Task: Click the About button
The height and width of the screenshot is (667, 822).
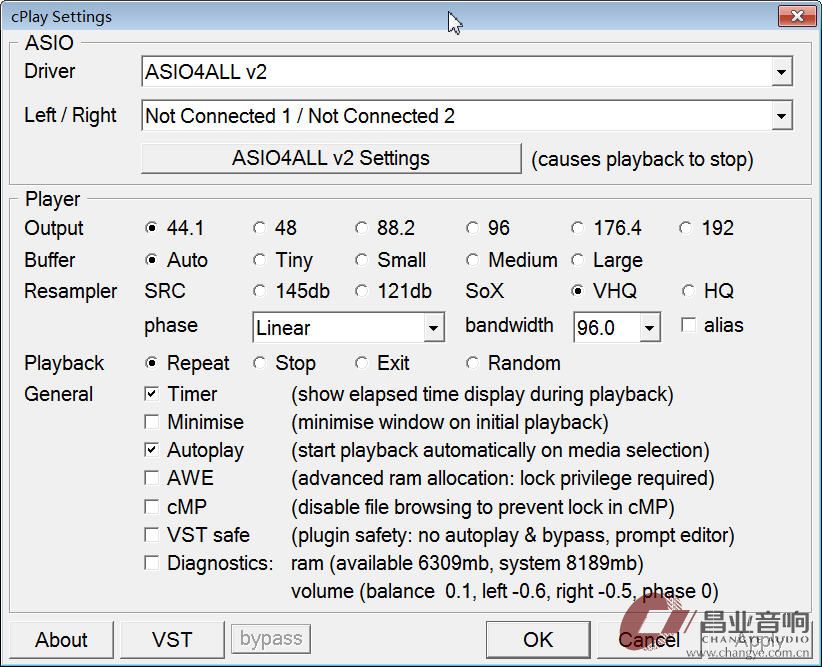Action: [x=61, y=640]
